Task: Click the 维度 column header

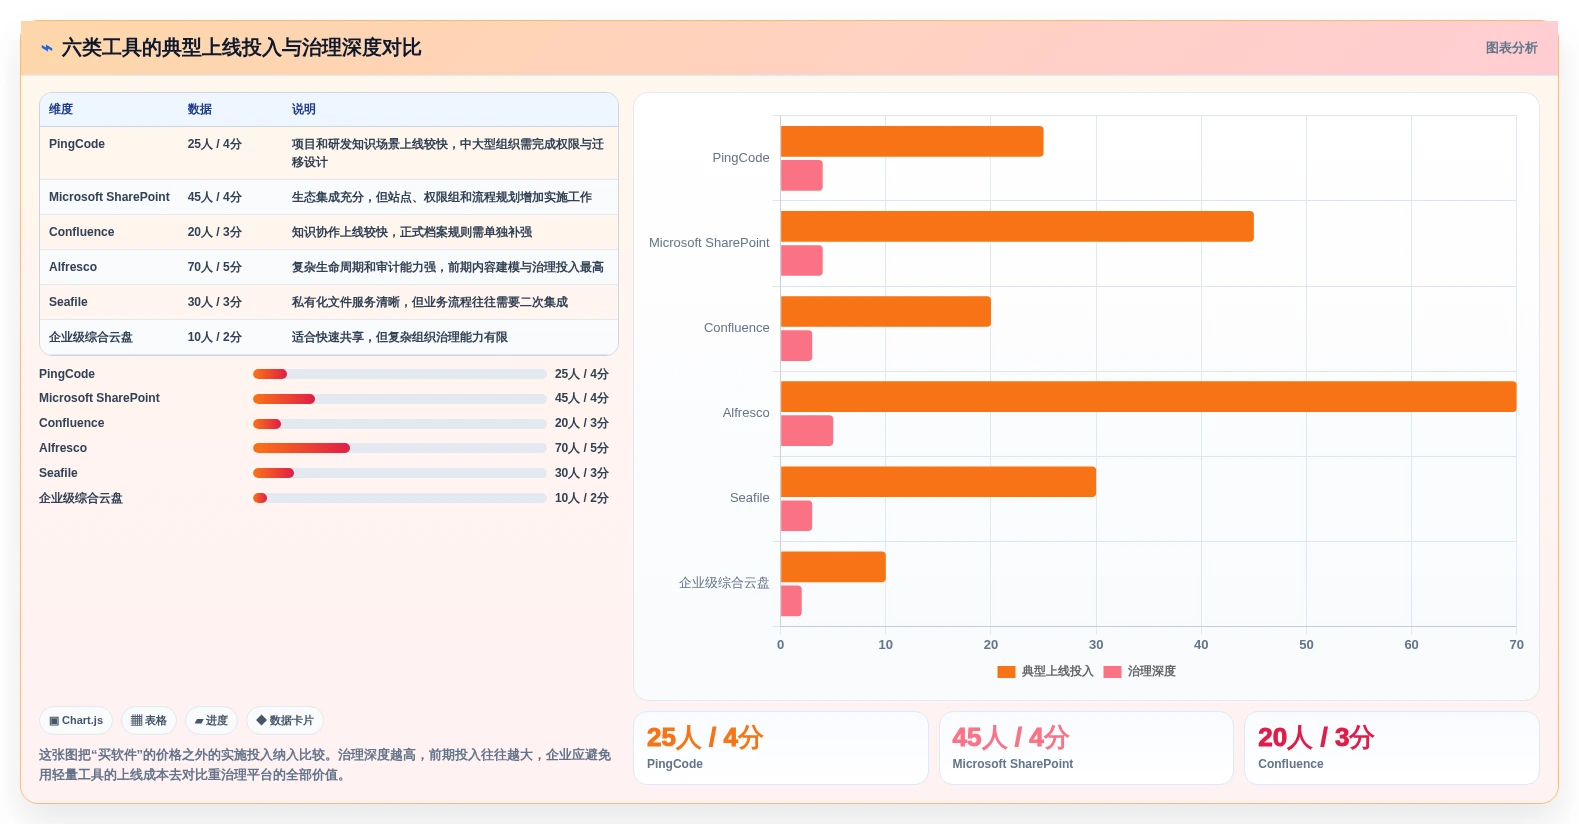Action: (x=61, y=109)
